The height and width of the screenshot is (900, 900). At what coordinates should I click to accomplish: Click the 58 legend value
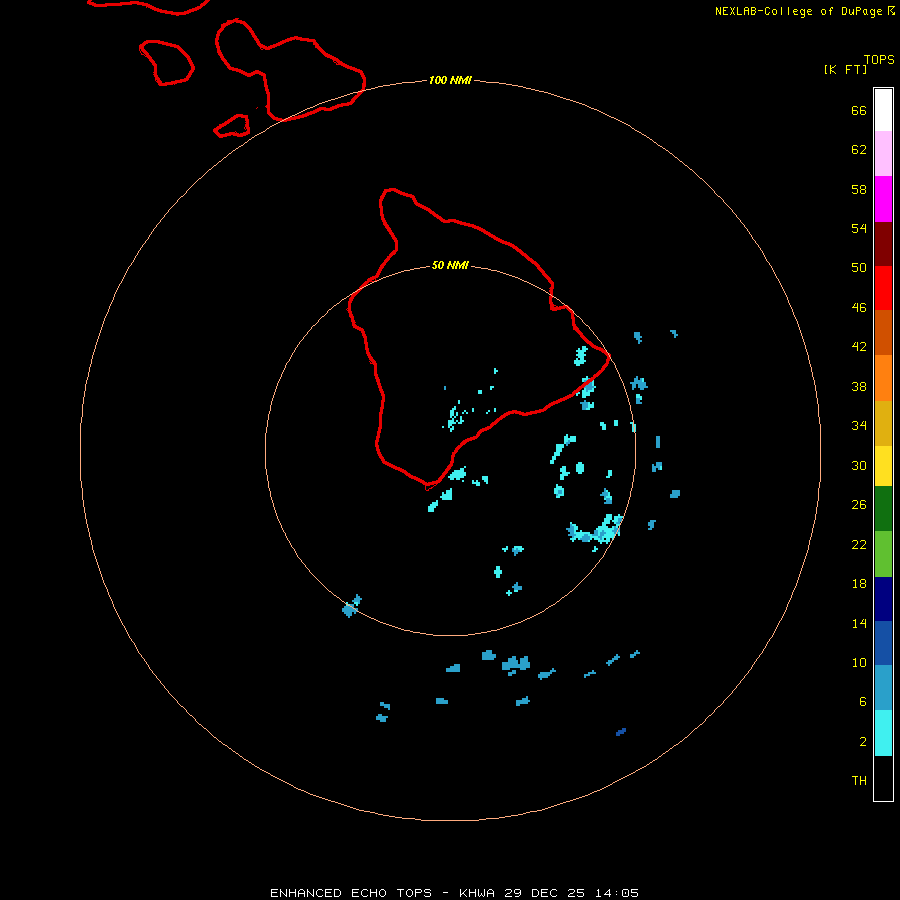[859, 189]
